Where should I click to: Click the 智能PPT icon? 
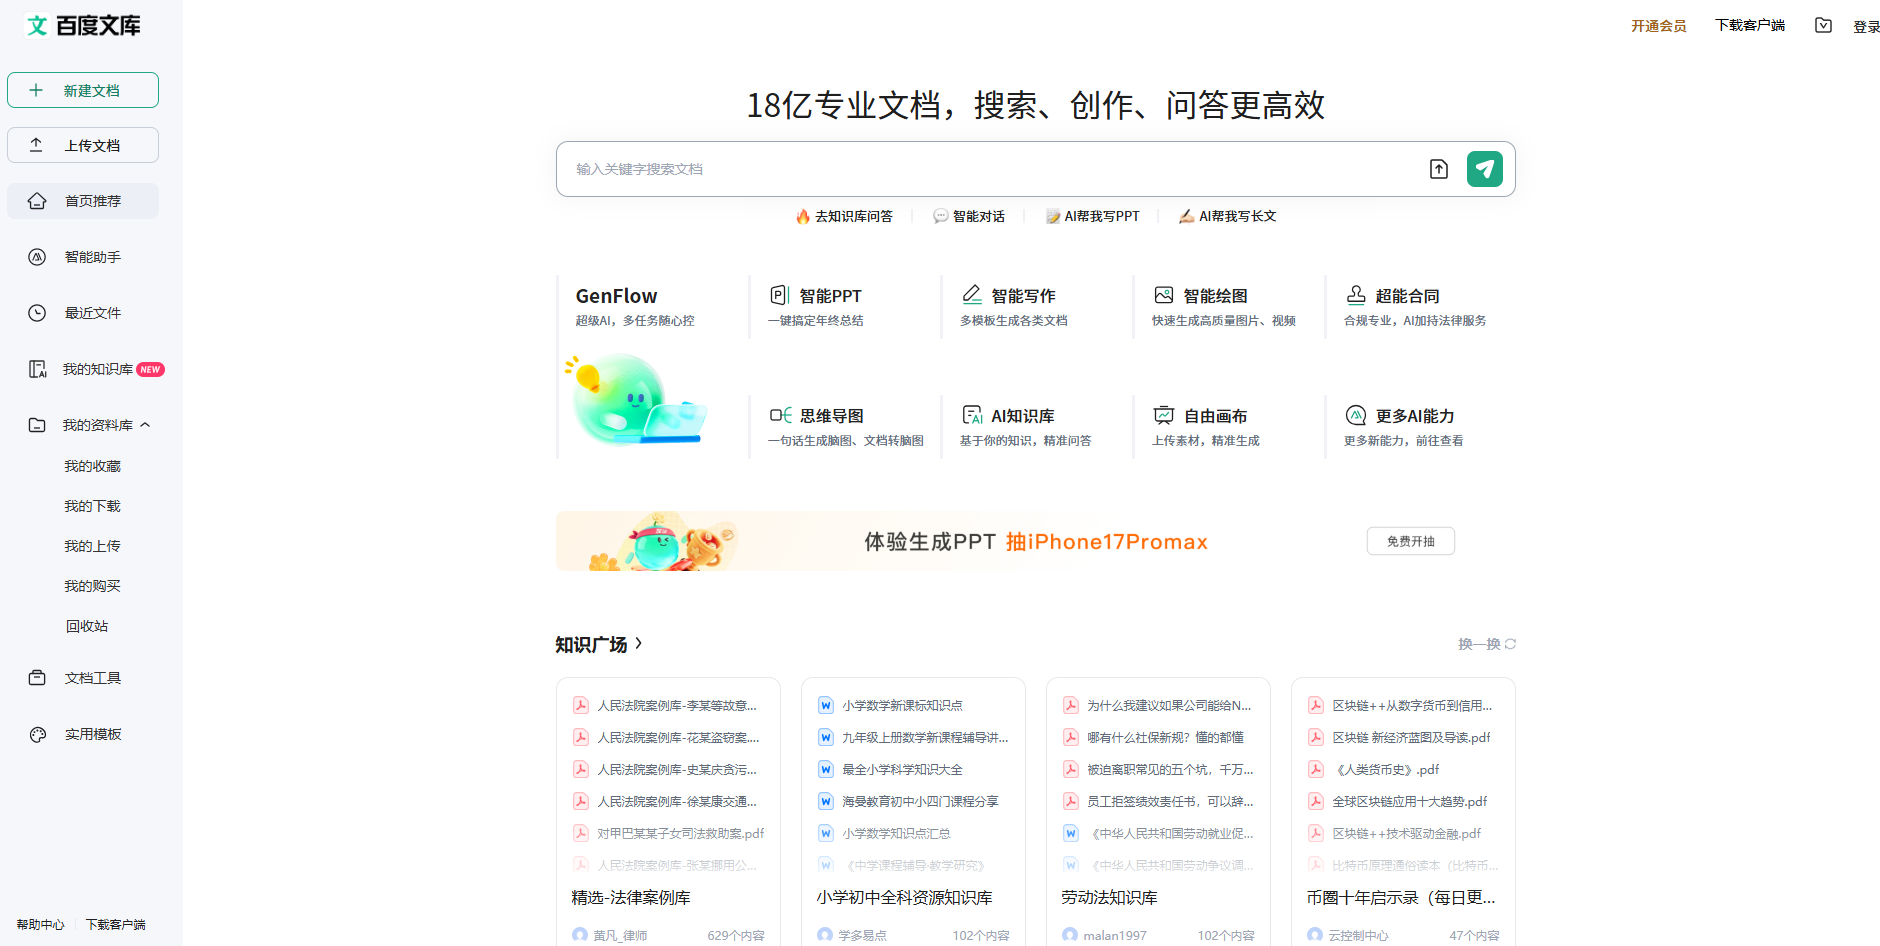[x=779, y=295]
